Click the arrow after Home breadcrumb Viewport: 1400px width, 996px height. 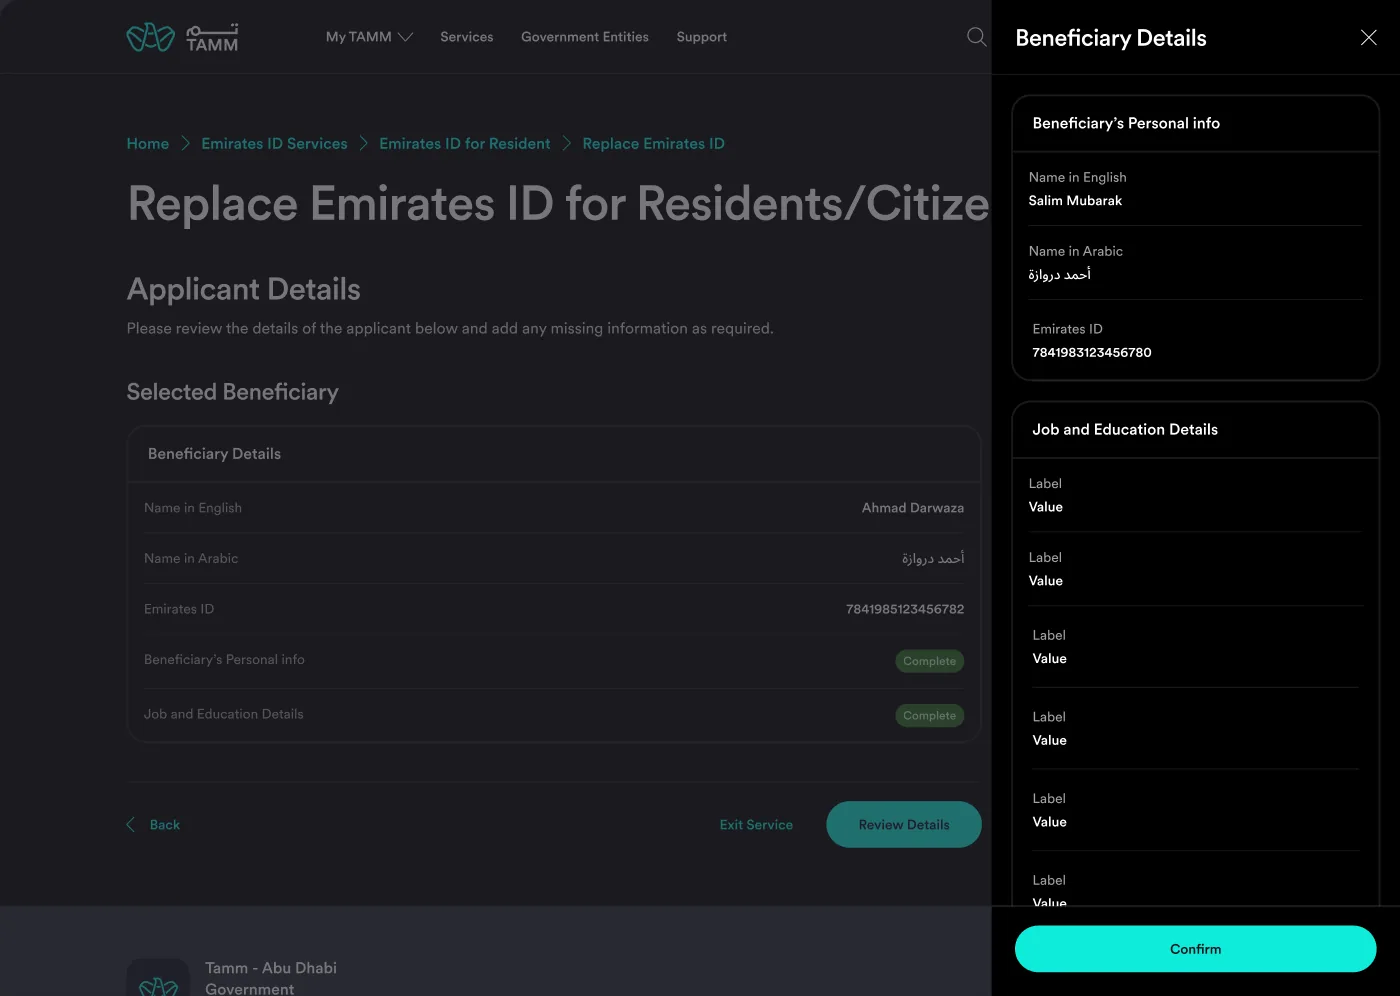185,144
